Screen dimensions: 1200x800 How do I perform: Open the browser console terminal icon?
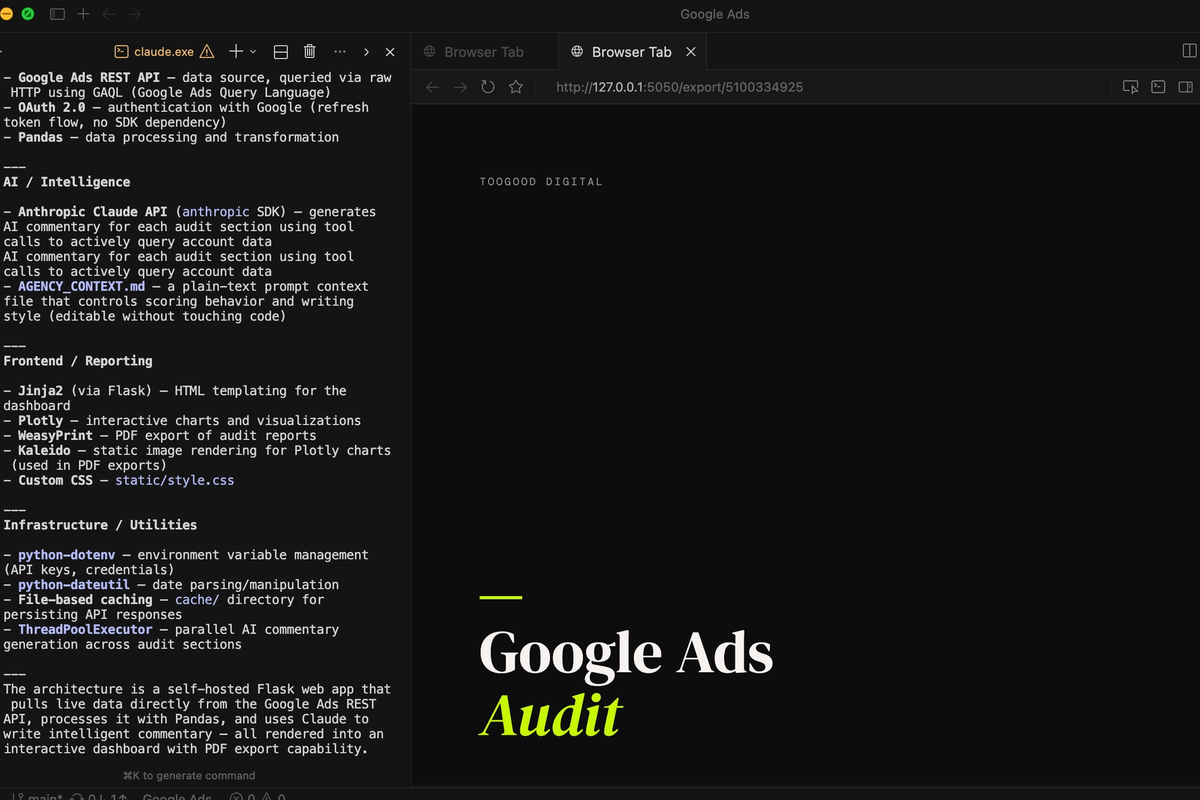tap(1158, 87)
